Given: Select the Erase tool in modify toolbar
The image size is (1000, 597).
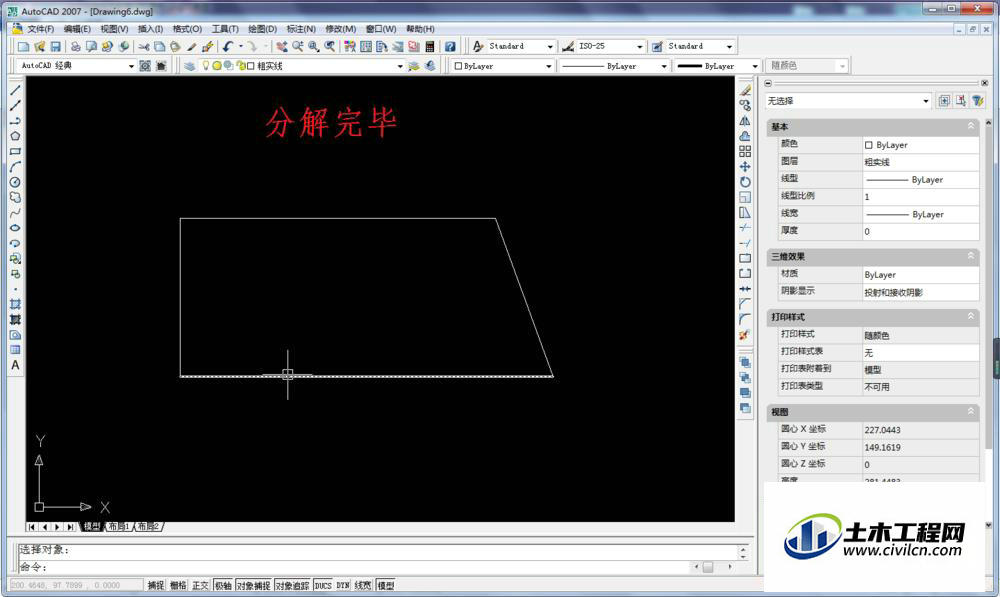Looking at the screenshot, I should click(745, 91).
